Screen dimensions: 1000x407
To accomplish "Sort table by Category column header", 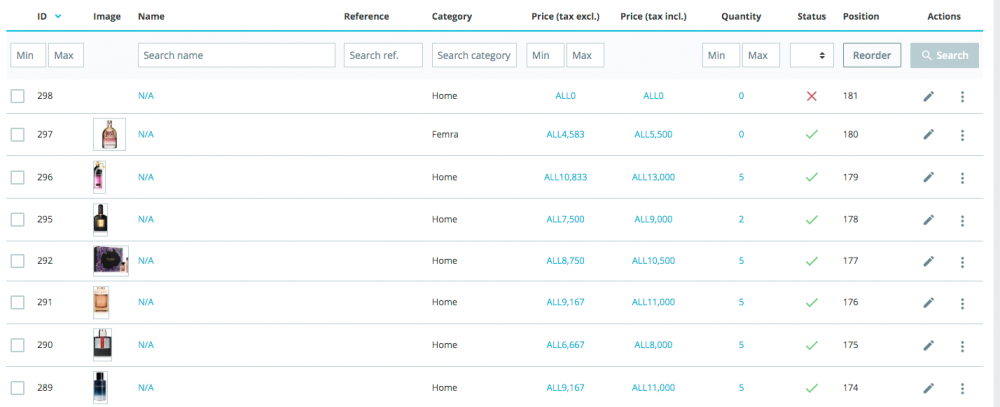I will [452, 17].
